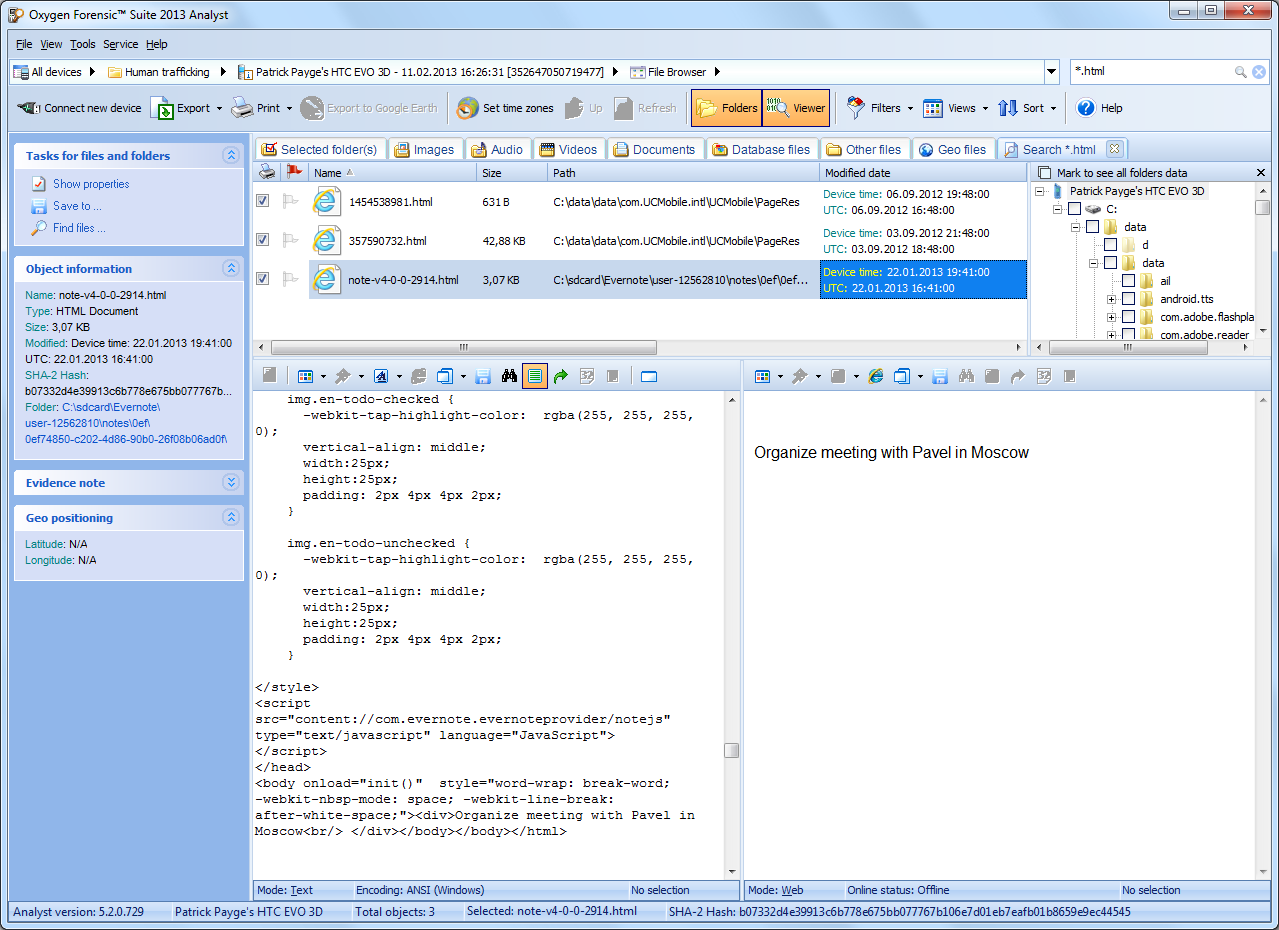Click the Print toolbar icon
The height and width of the screenshot is (930, 1279).
(x=242, y=108)
